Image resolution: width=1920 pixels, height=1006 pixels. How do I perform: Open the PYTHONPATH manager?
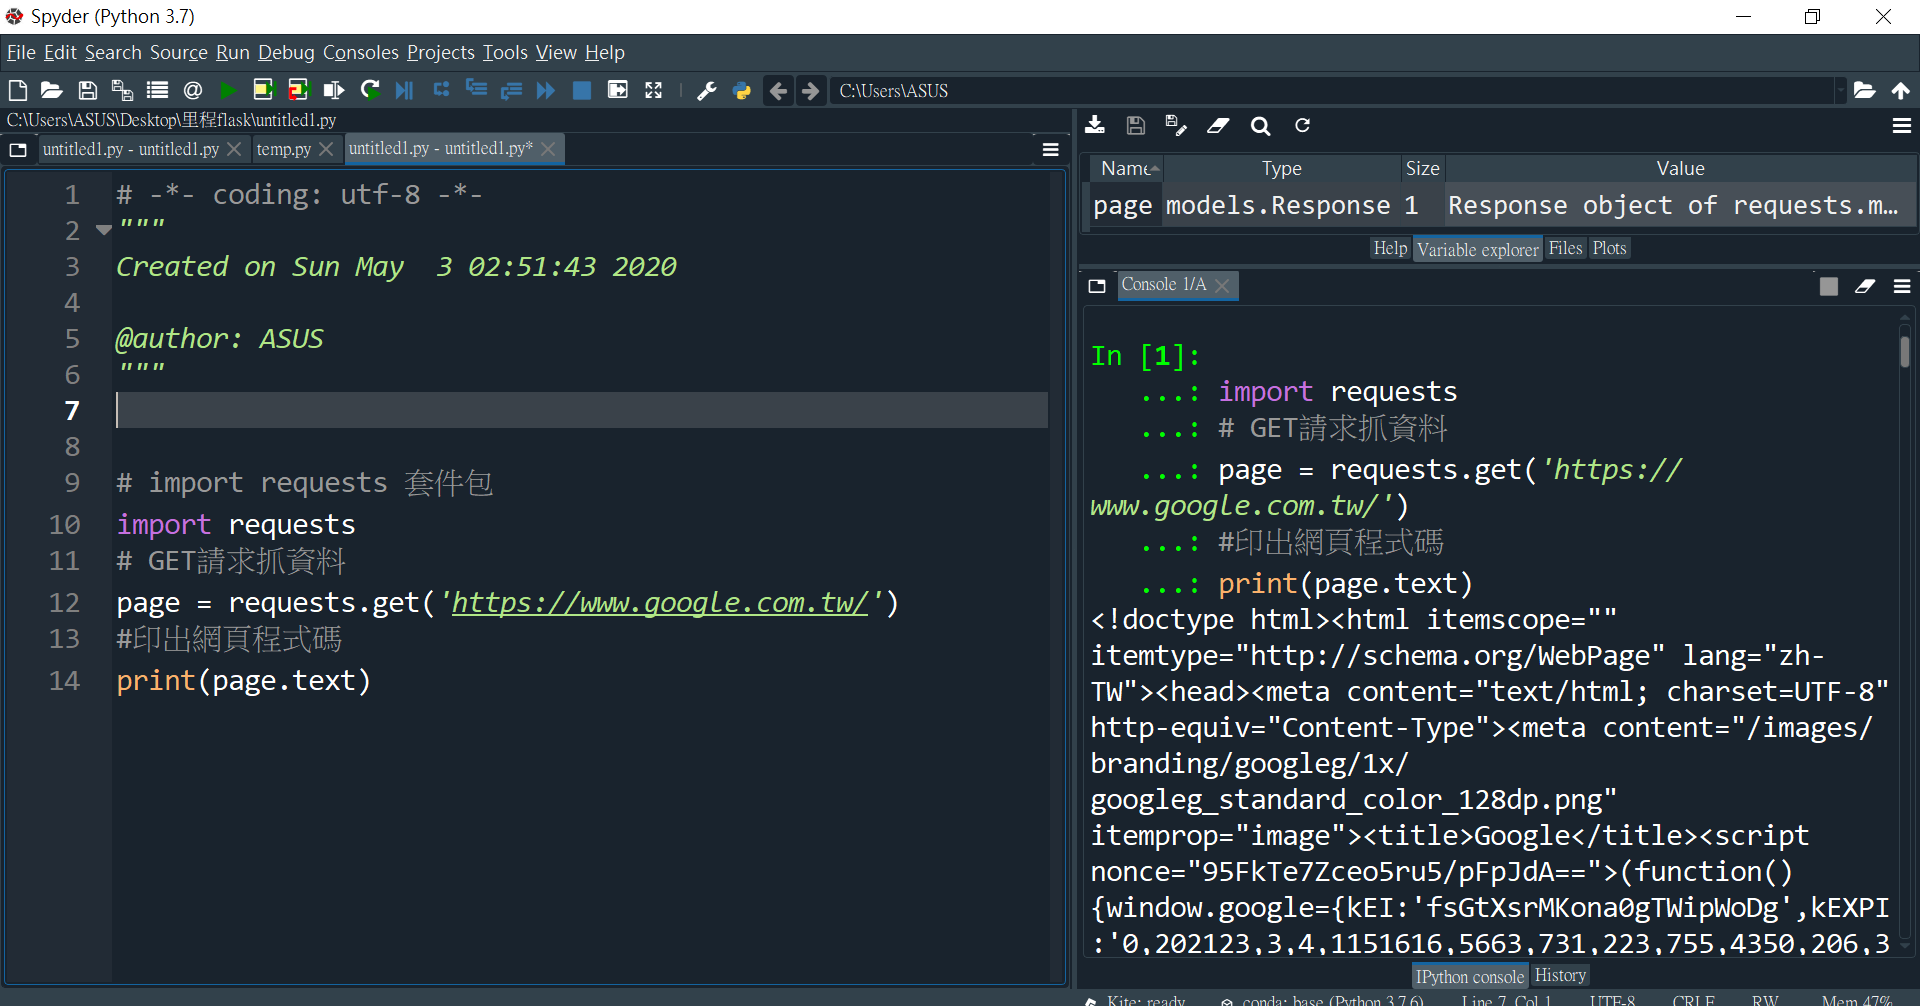742,90
